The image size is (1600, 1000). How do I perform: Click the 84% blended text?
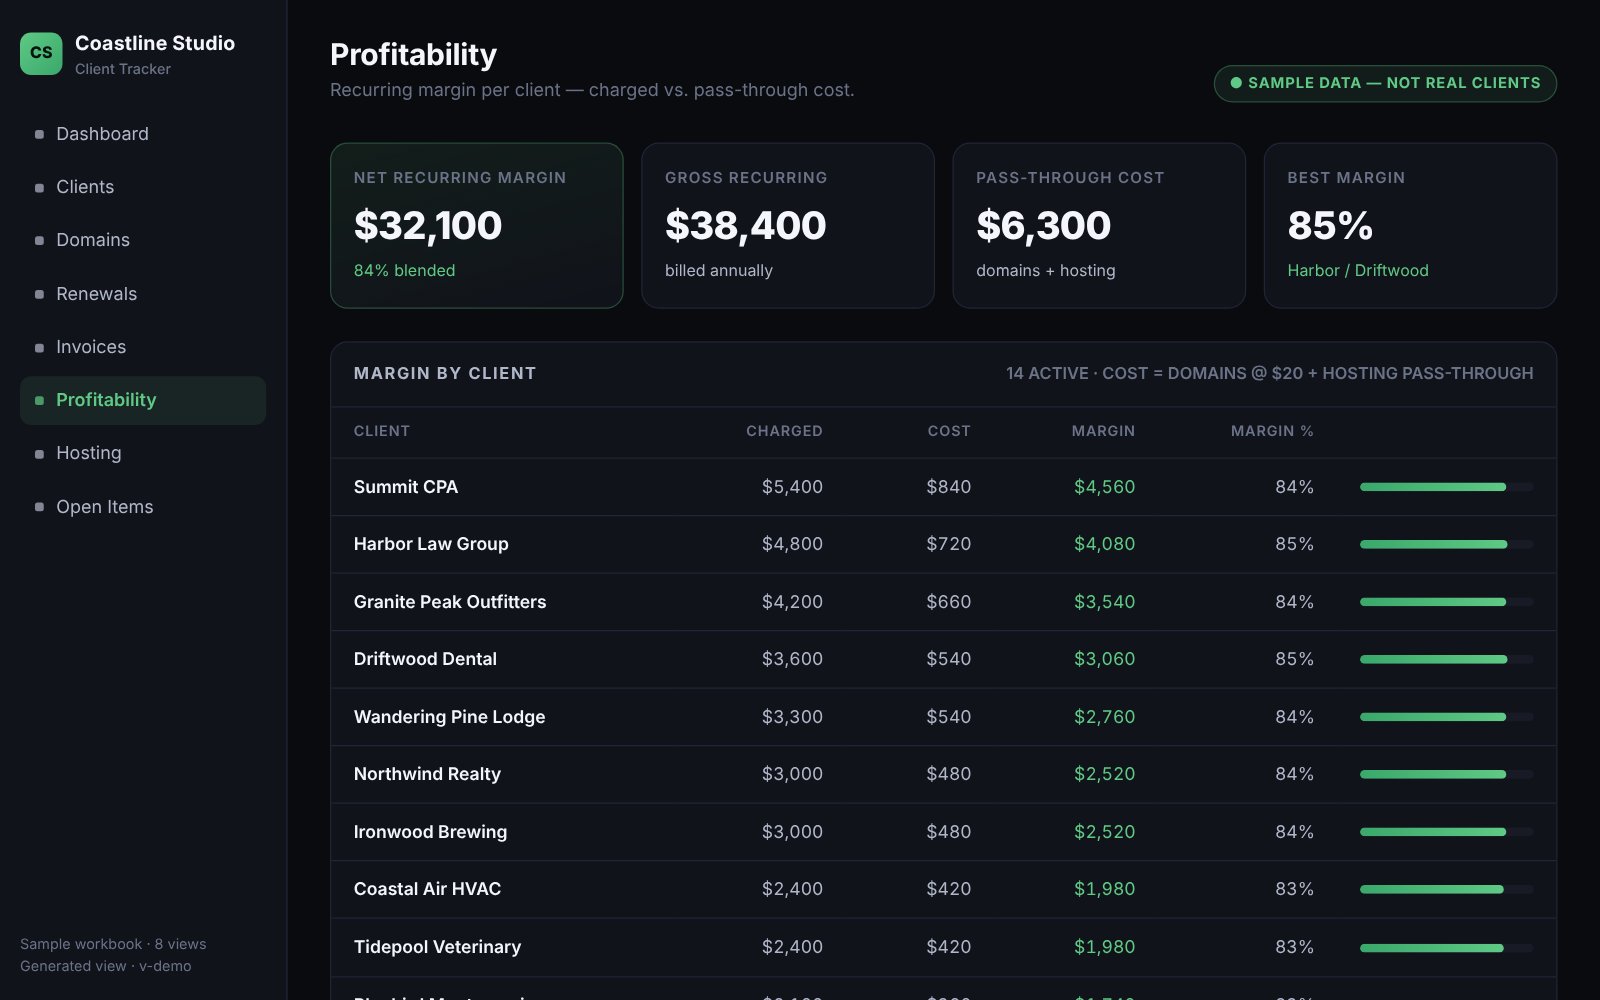(x=404, y=270)
